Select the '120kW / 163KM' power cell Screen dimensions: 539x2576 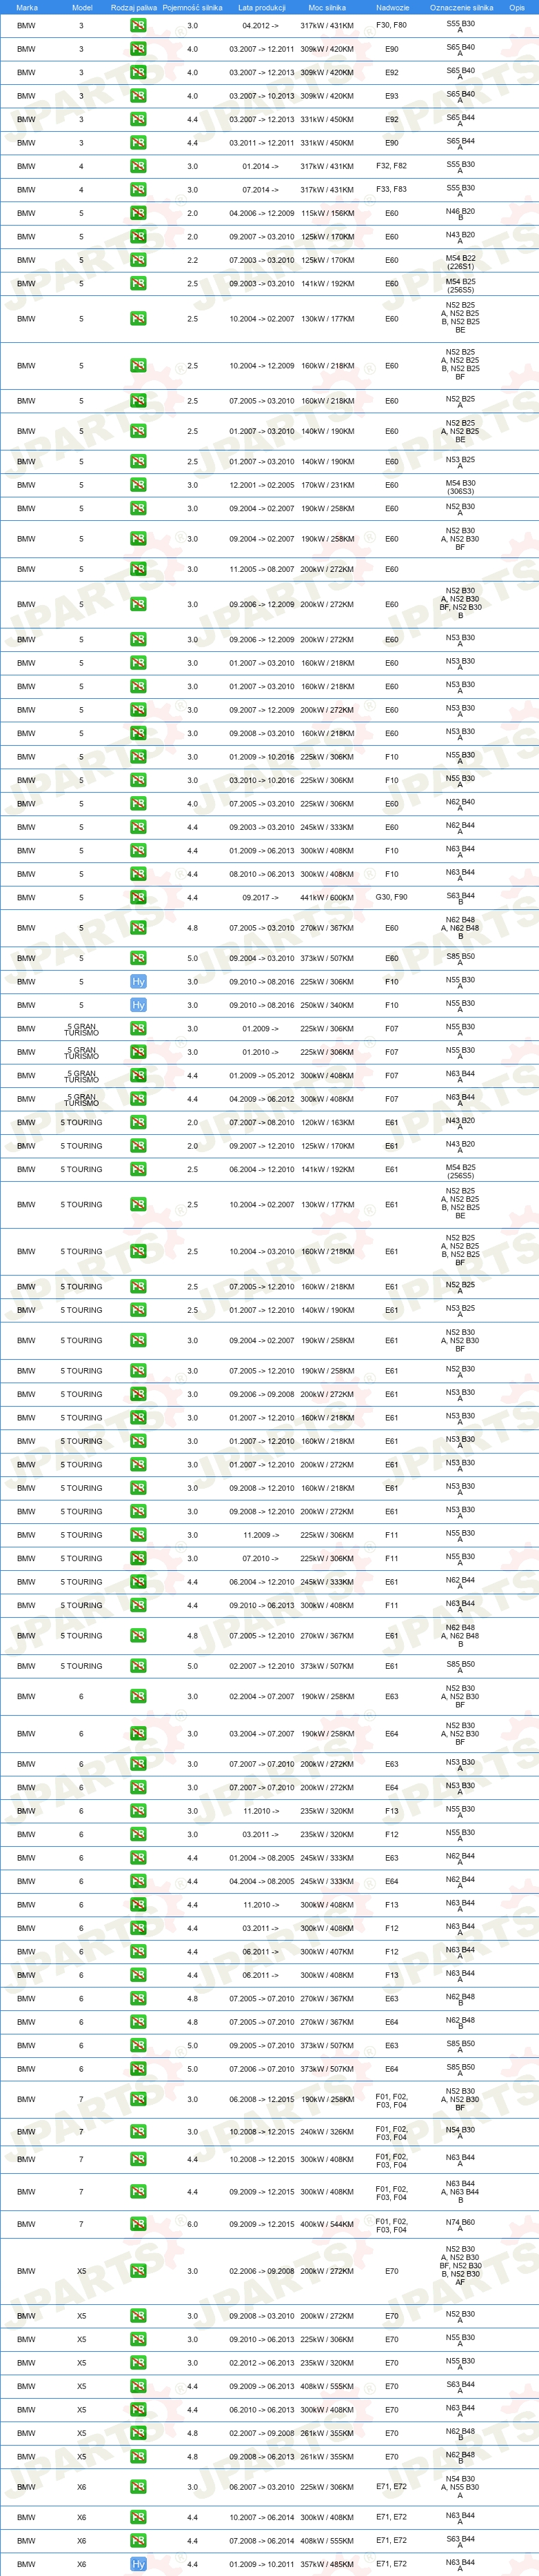[327, 1123]
